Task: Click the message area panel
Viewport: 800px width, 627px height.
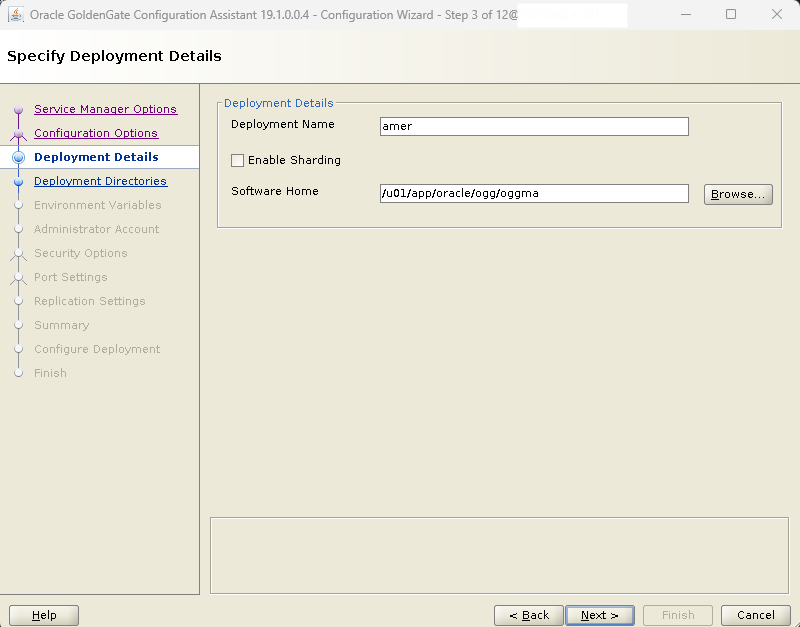Action: (x=499, y=556)
